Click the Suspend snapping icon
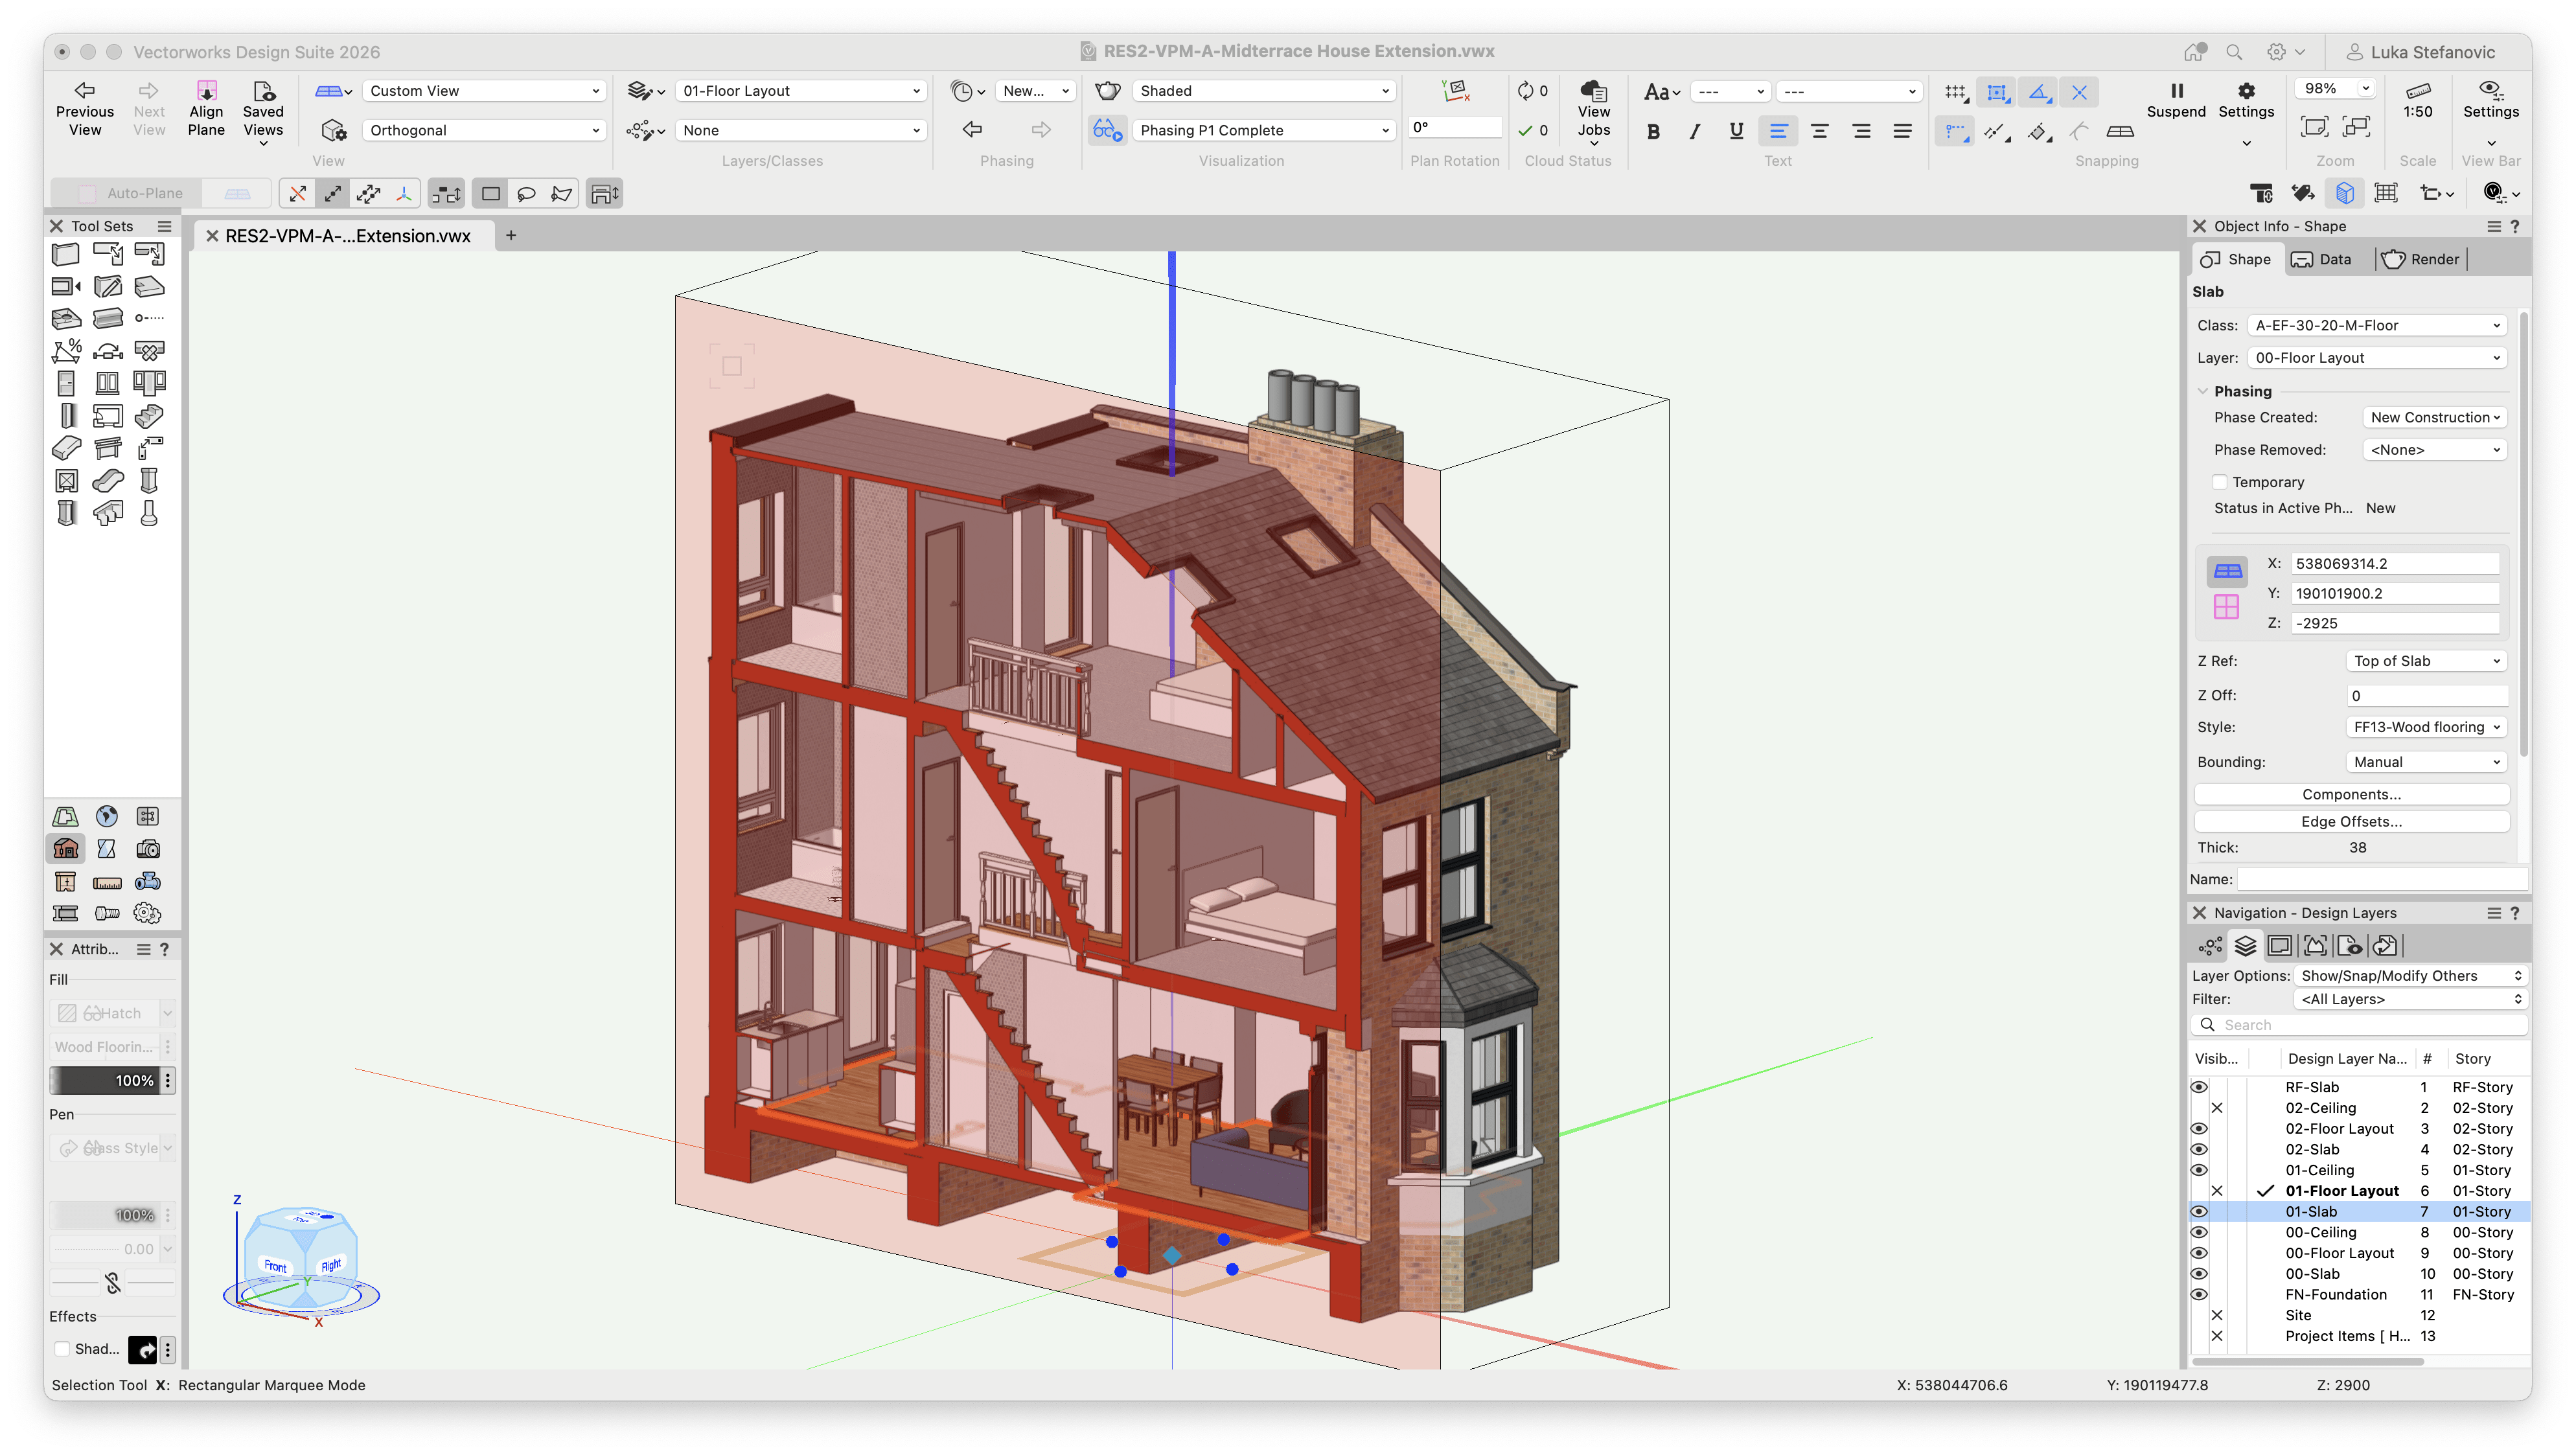2576x1455 pixels. (2176, 90)
